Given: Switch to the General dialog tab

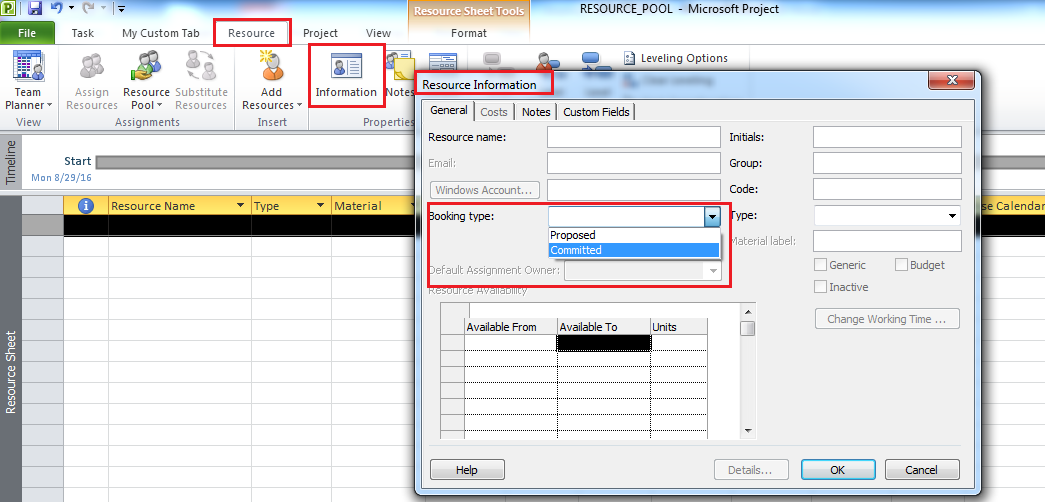Looking at the screenshot, I should [449, 111].
